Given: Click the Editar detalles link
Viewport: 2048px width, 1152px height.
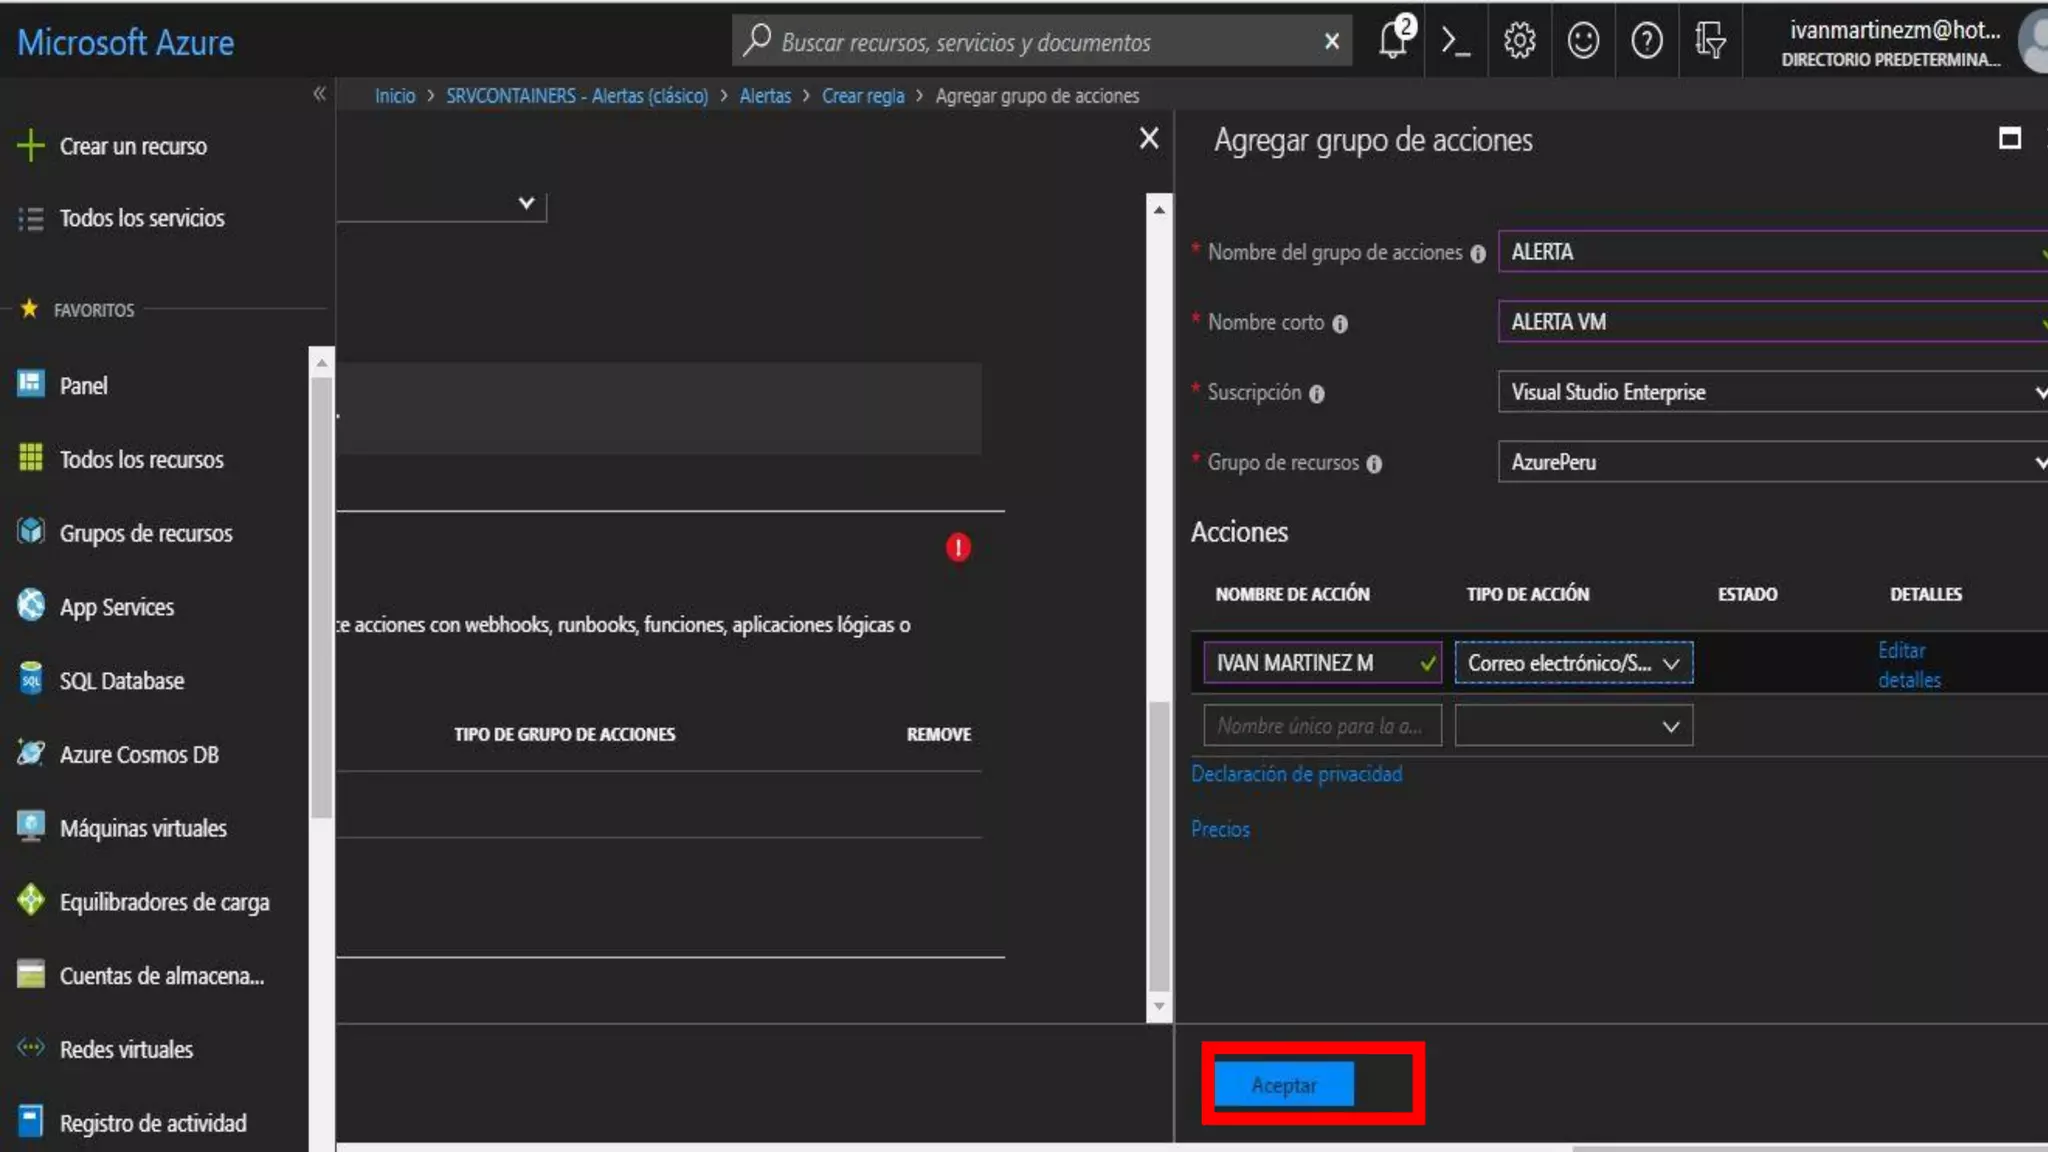Looking at the screenshot, I should point(1908,665).
